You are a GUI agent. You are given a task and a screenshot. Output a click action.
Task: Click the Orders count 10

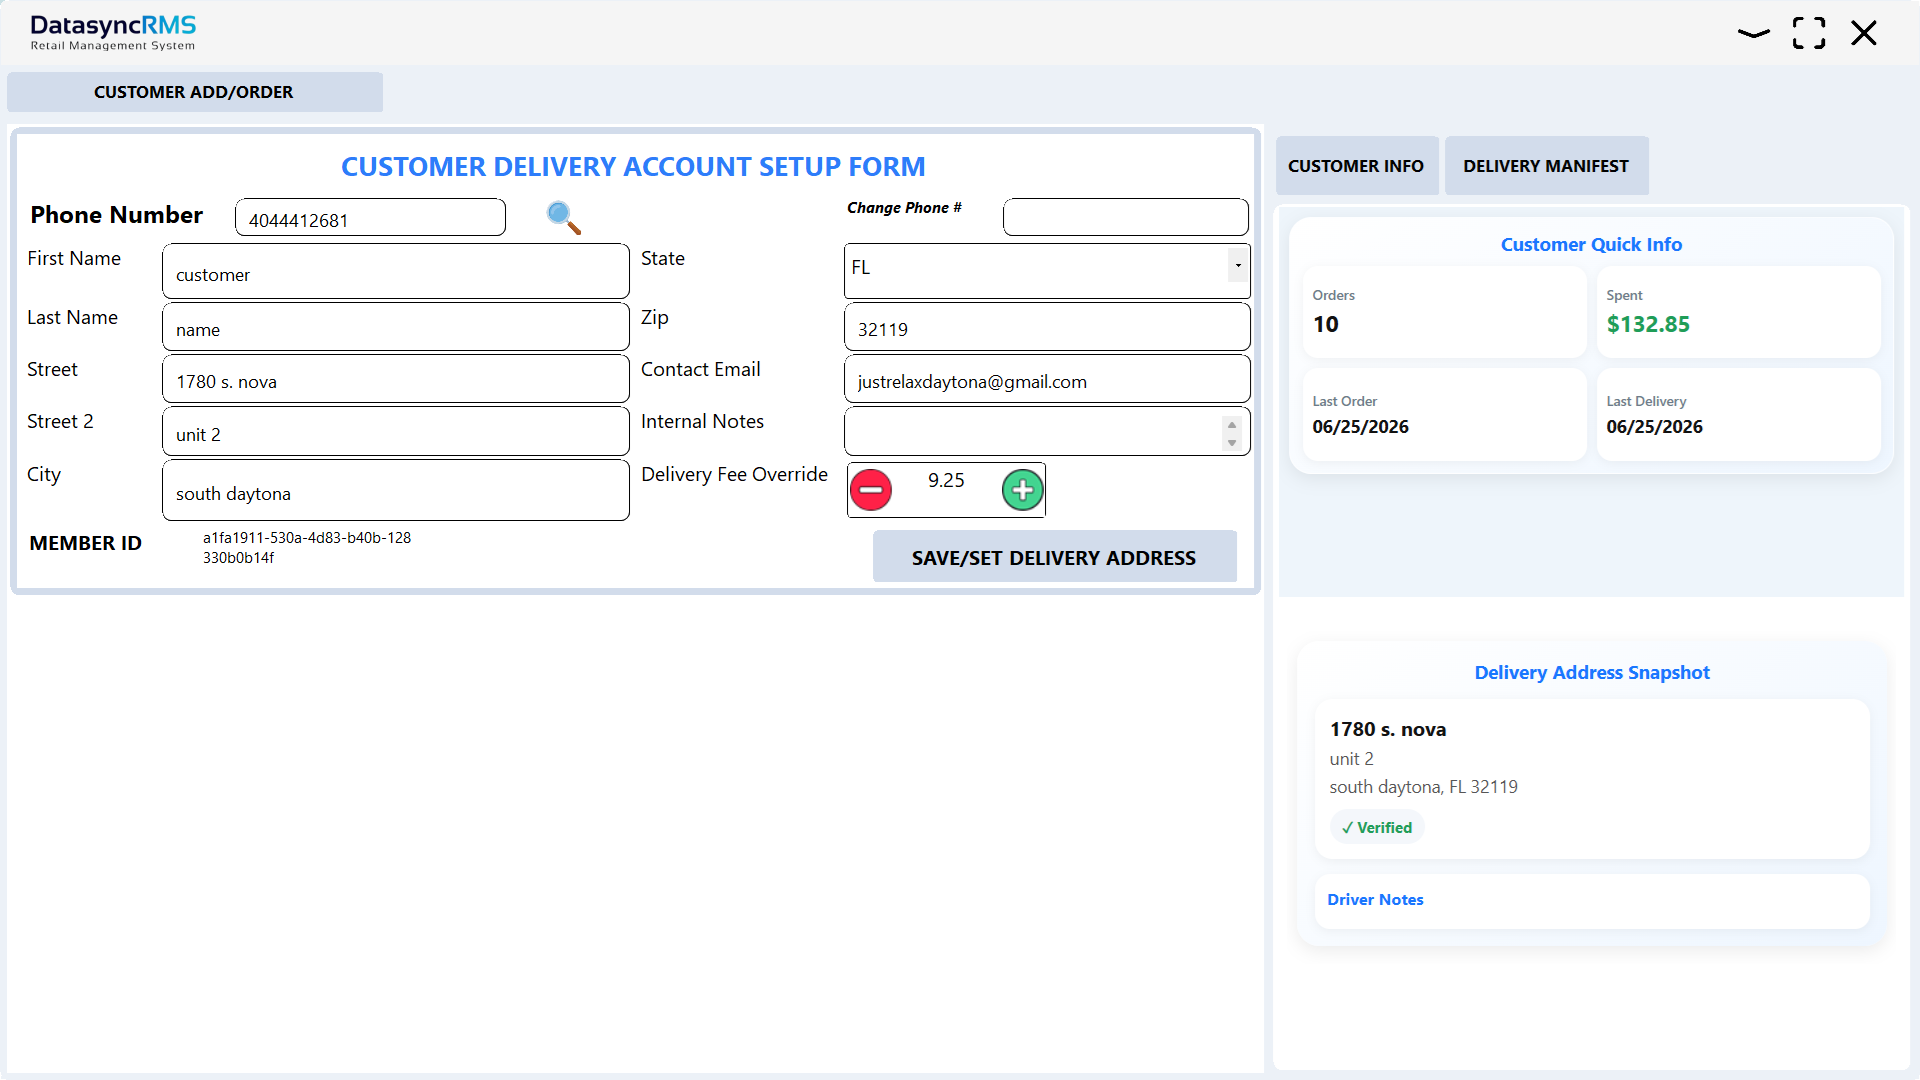point(1325,325)
